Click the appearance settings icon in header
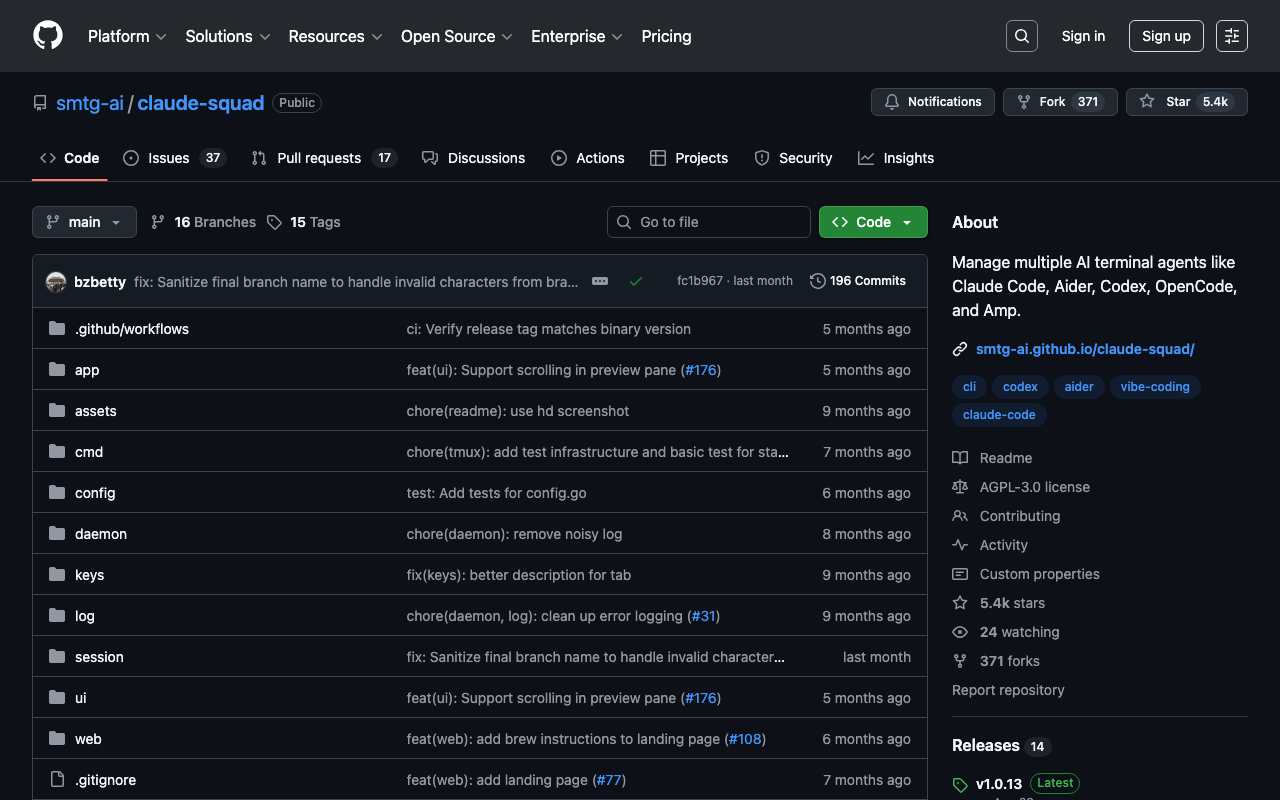The image size is (1280, 800). pyautogui.click(x=1232, y=36)
